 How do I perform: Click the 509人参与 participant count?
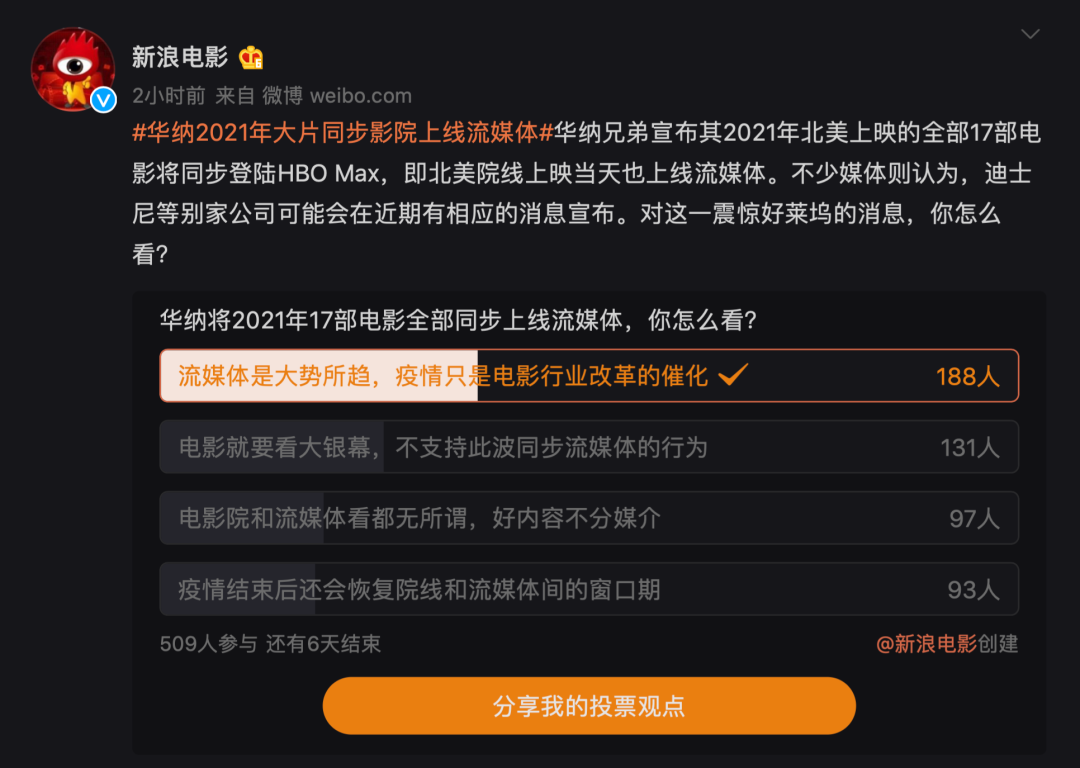208,644
